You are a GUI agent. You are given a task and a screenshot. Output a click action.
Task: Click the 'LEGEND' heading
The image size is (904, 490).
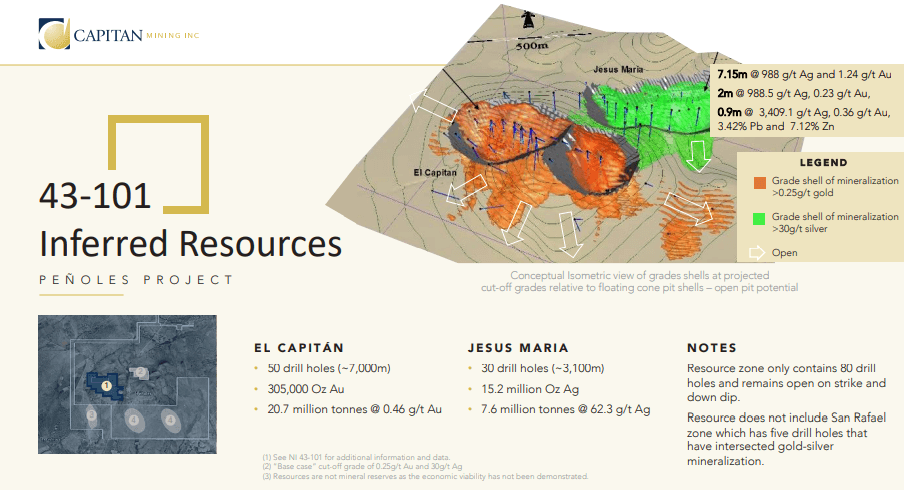[x=823, y=163]
